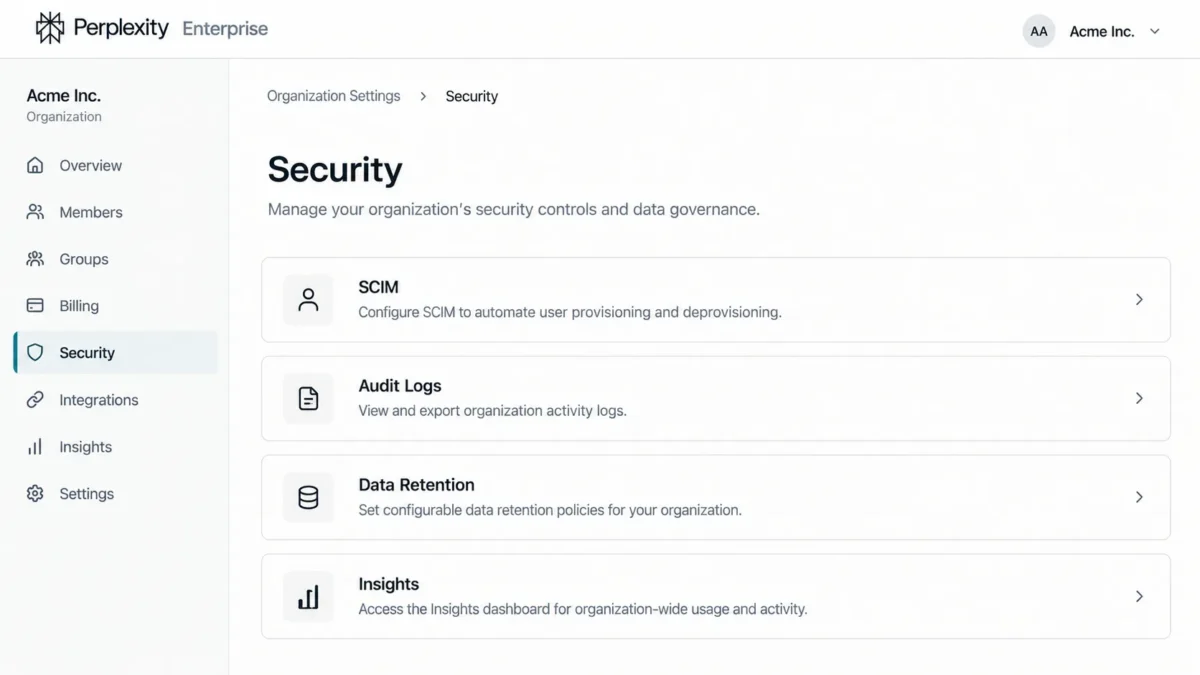The height and width of the screenshot is (675, 1200).
Task: Click the Billing card icon in sidebar
Action: tap(35, 306)
